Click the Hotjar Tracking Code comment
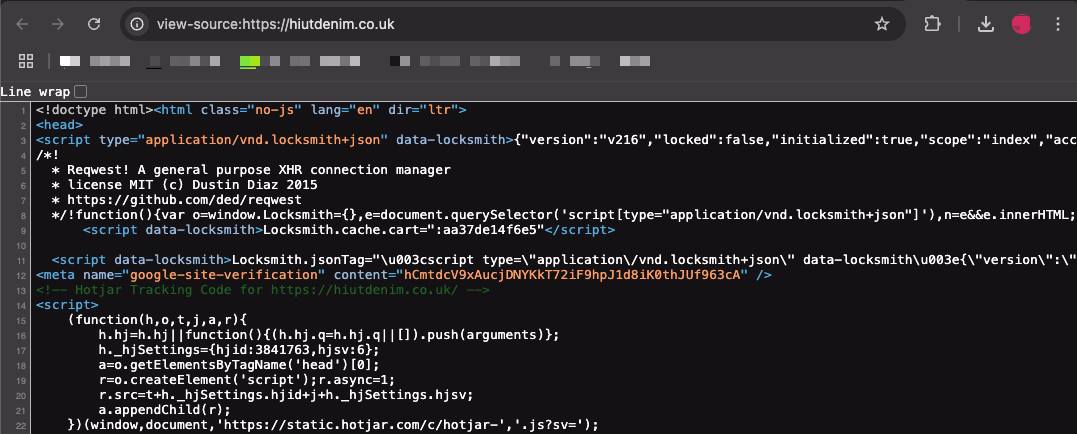The height and width of the screenshot is (434, 1077). click(262, 290)
